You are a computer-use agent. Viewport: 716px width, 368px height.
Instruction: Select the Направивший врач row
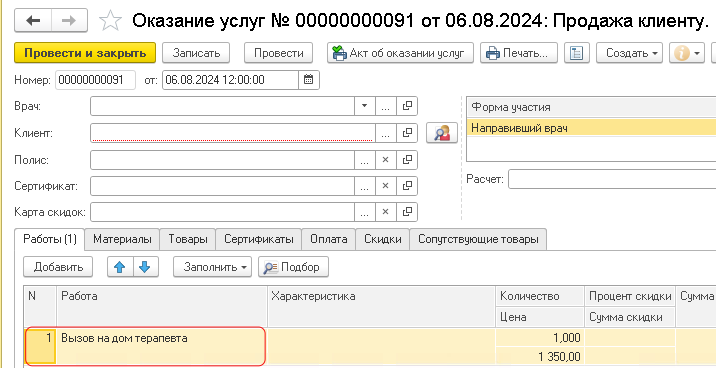click(591, 128)
